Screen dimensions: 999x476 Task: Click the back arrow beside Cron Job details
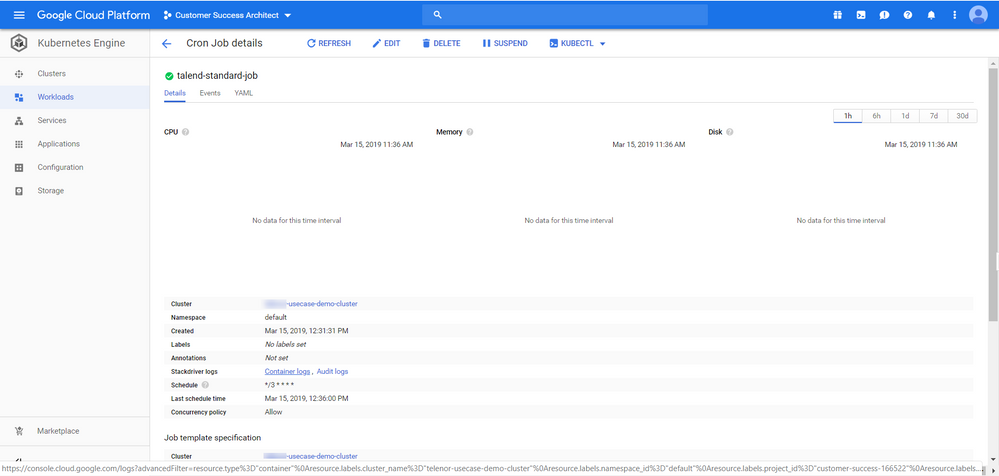(x=167, y=44)
